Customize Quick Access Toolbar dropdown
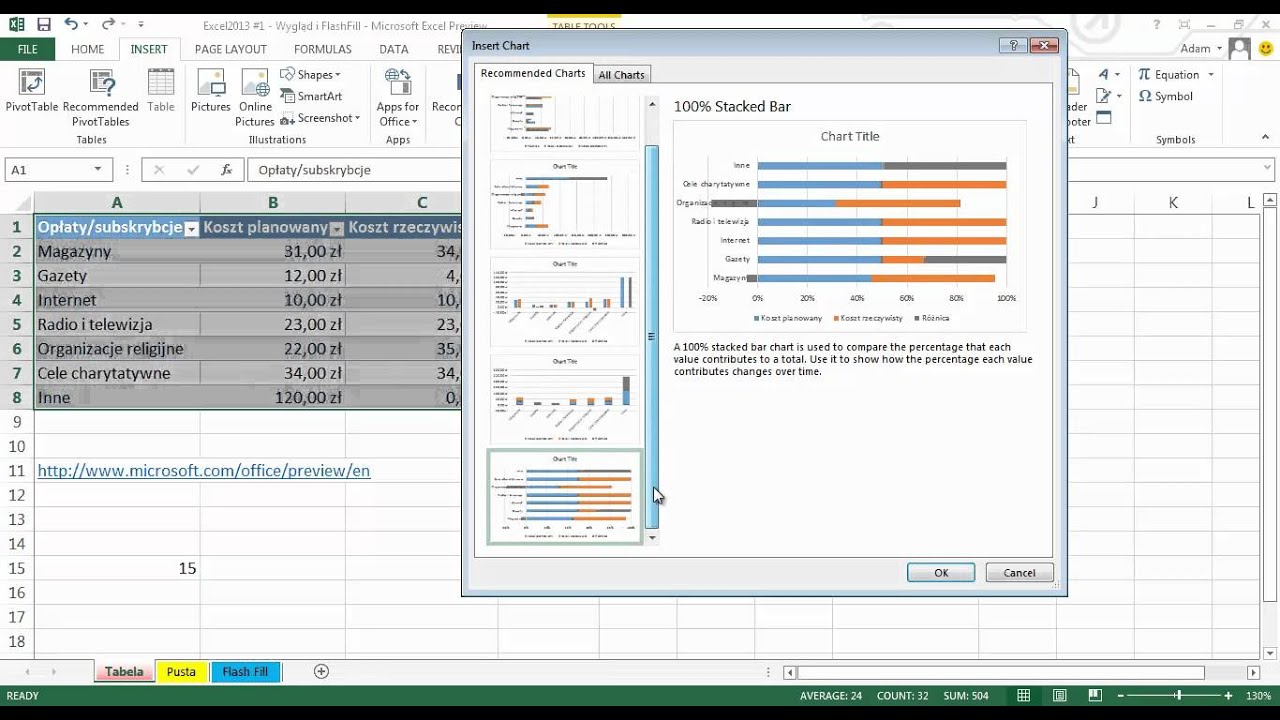 tap(141, 24)
